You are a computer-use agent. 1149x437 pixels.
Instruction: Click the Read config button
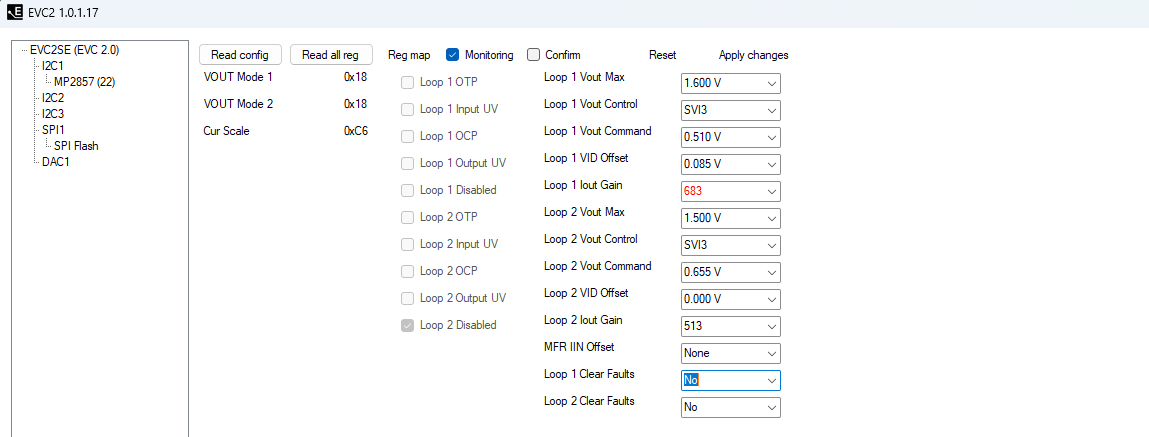coord(240,55)
